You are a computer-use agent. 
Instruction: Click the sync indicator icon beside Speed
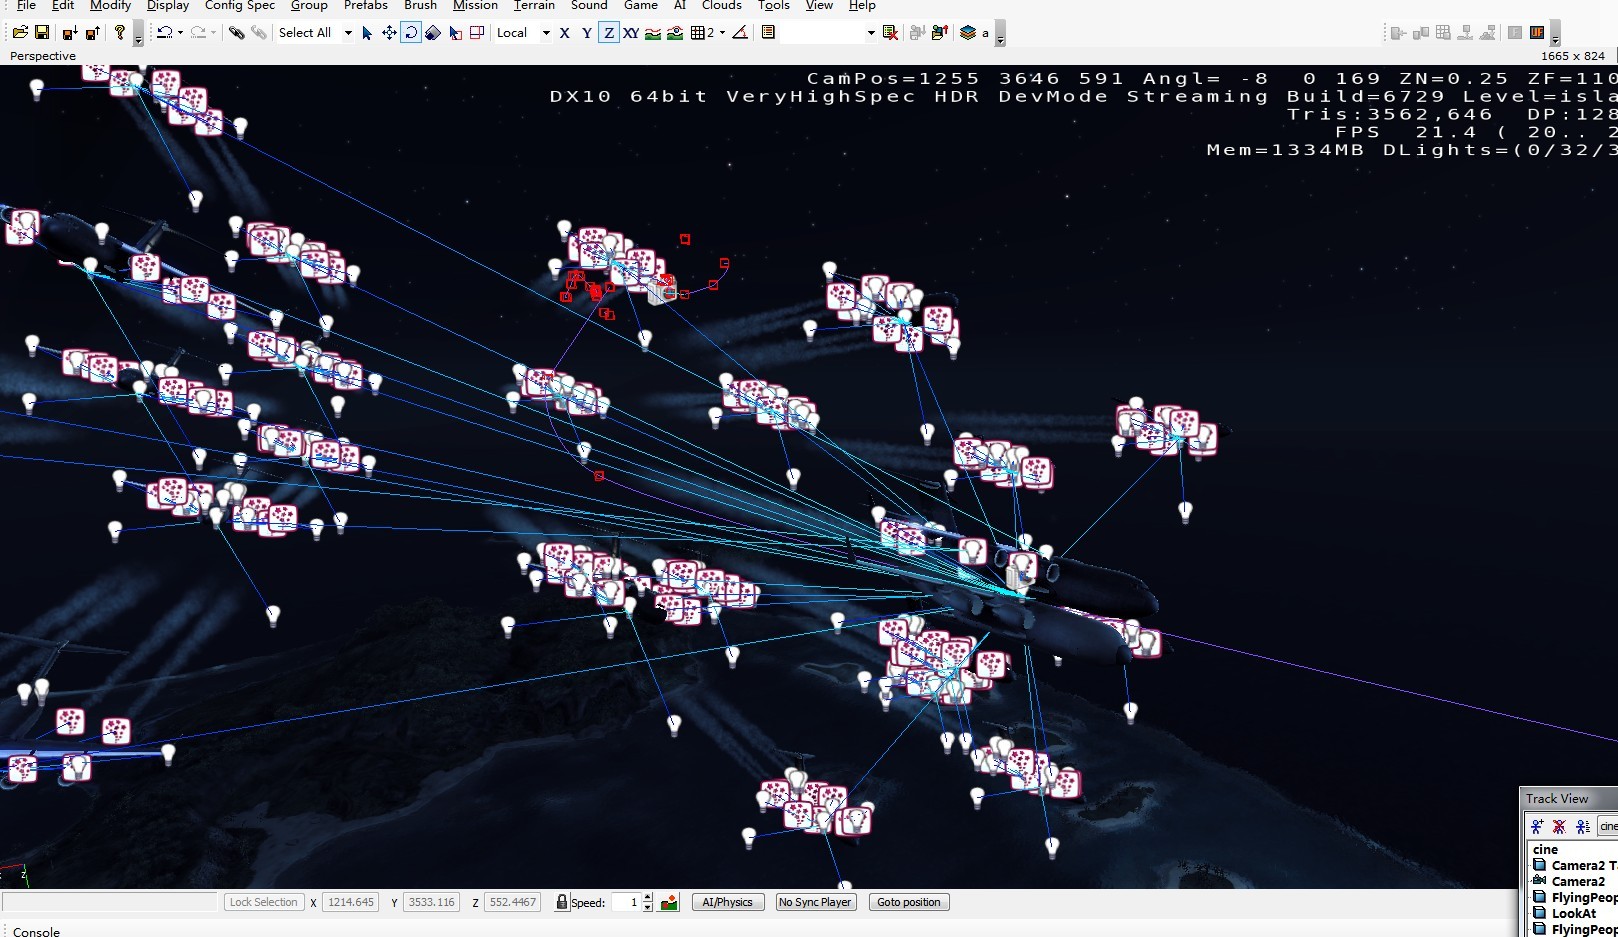[x=669, y=902]
